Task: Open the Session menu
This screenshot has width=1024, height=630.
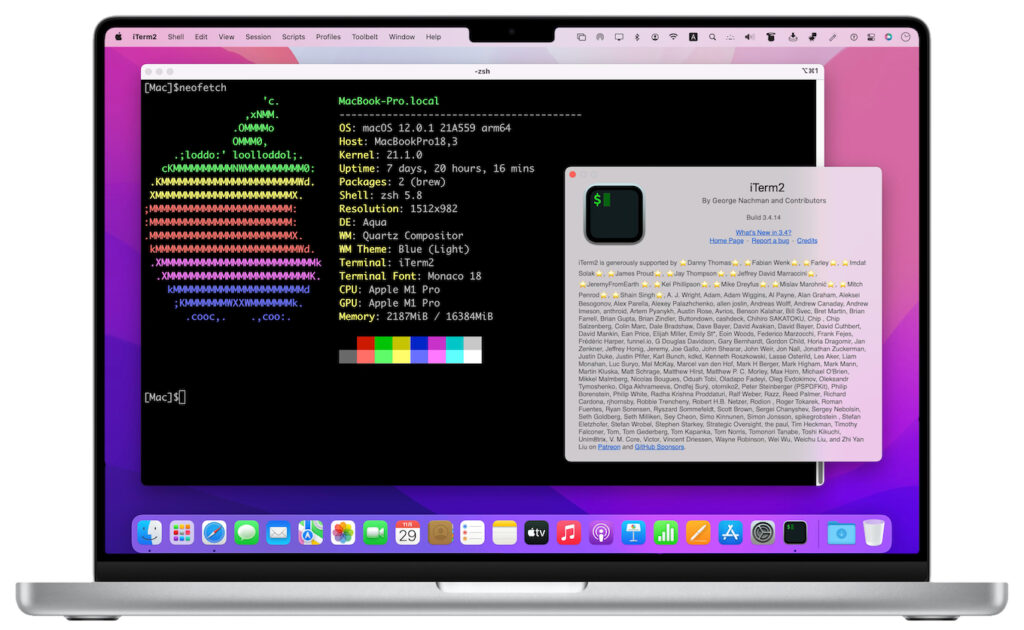Action: pyautogui.click(x=258, y=36)
